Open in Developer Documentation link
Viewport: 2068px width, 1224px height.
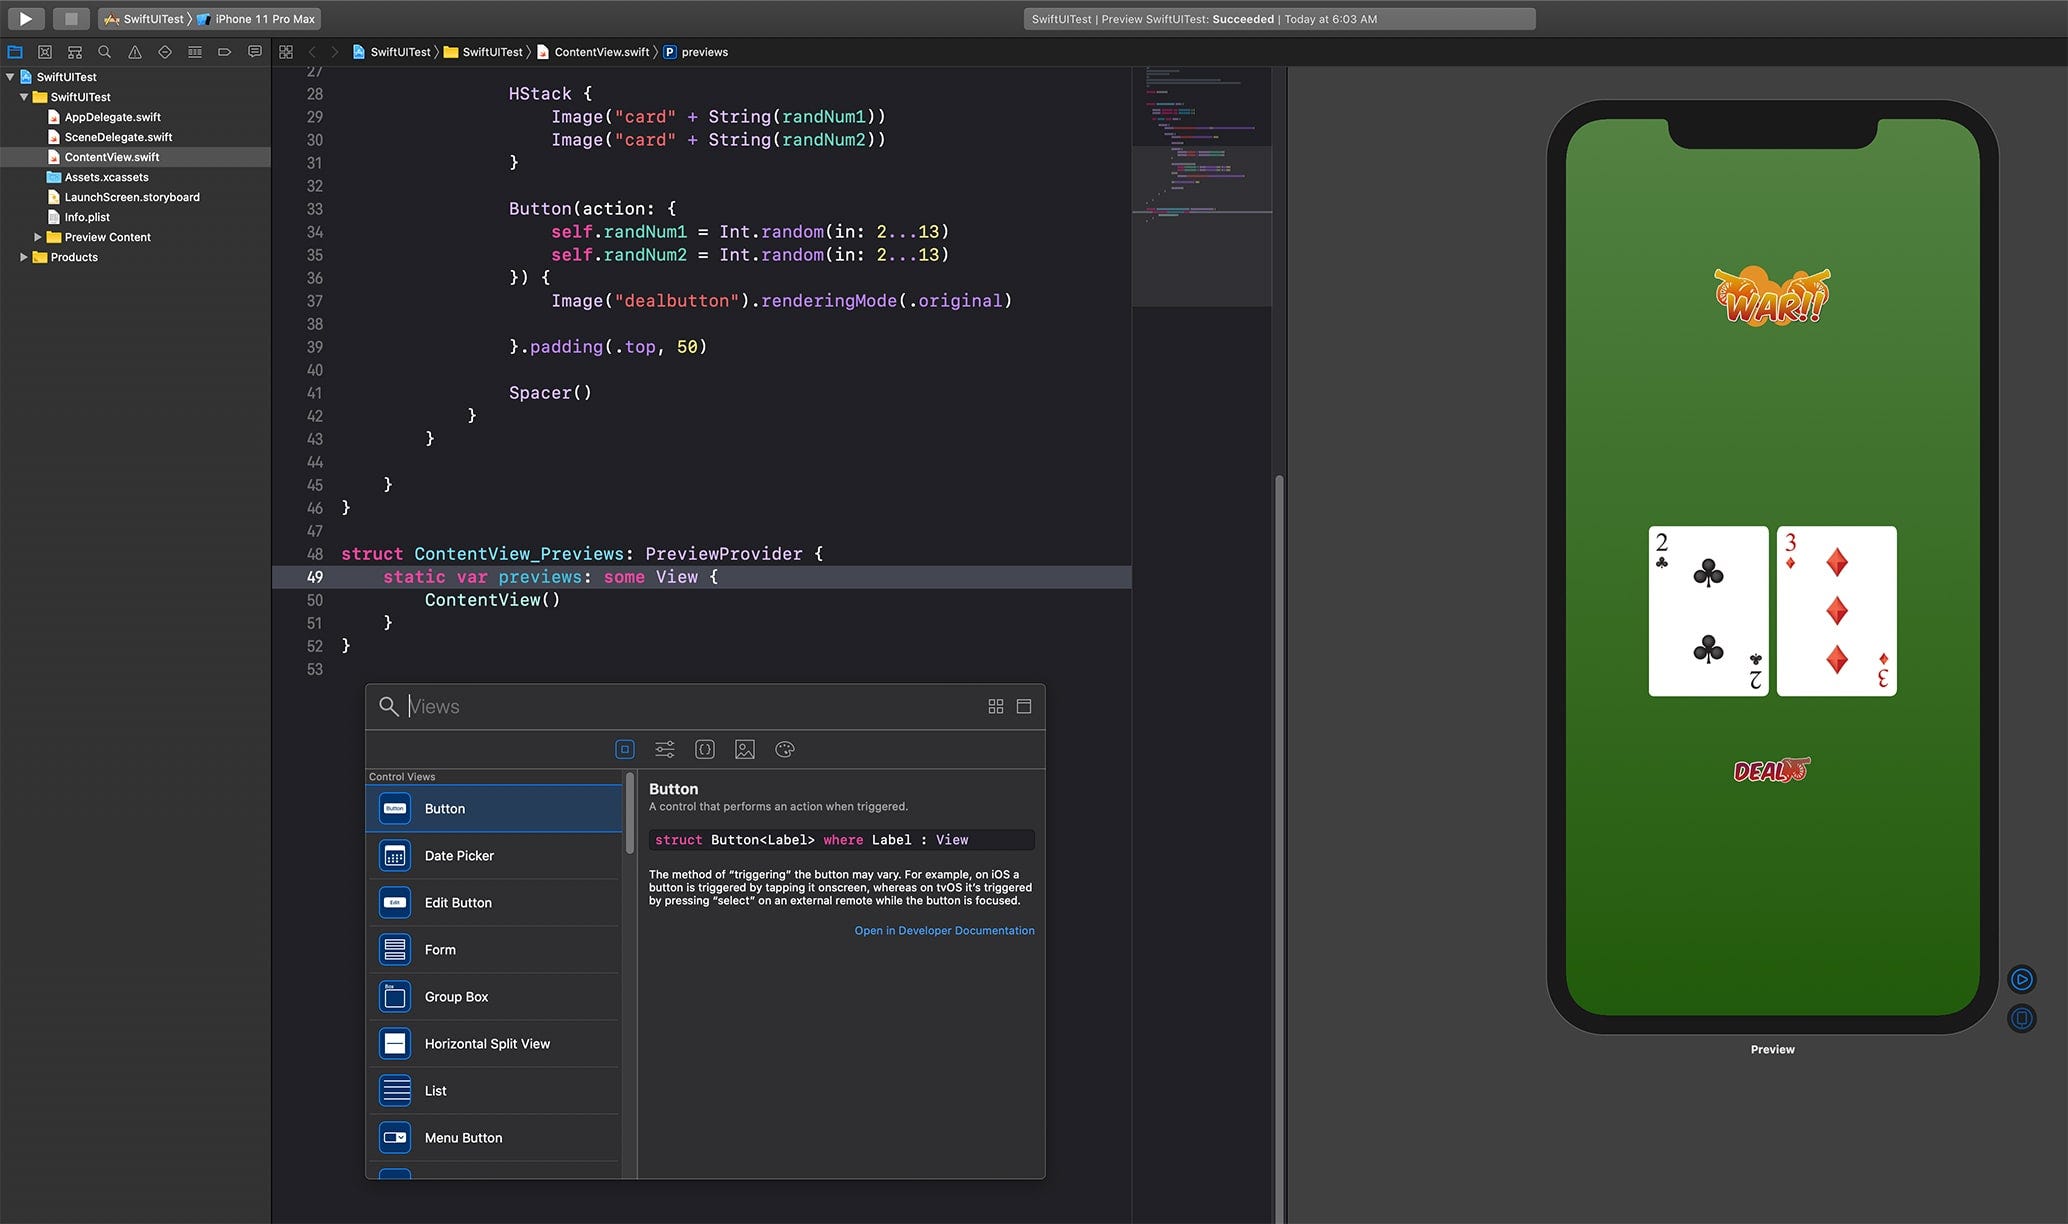coord(944,930)
